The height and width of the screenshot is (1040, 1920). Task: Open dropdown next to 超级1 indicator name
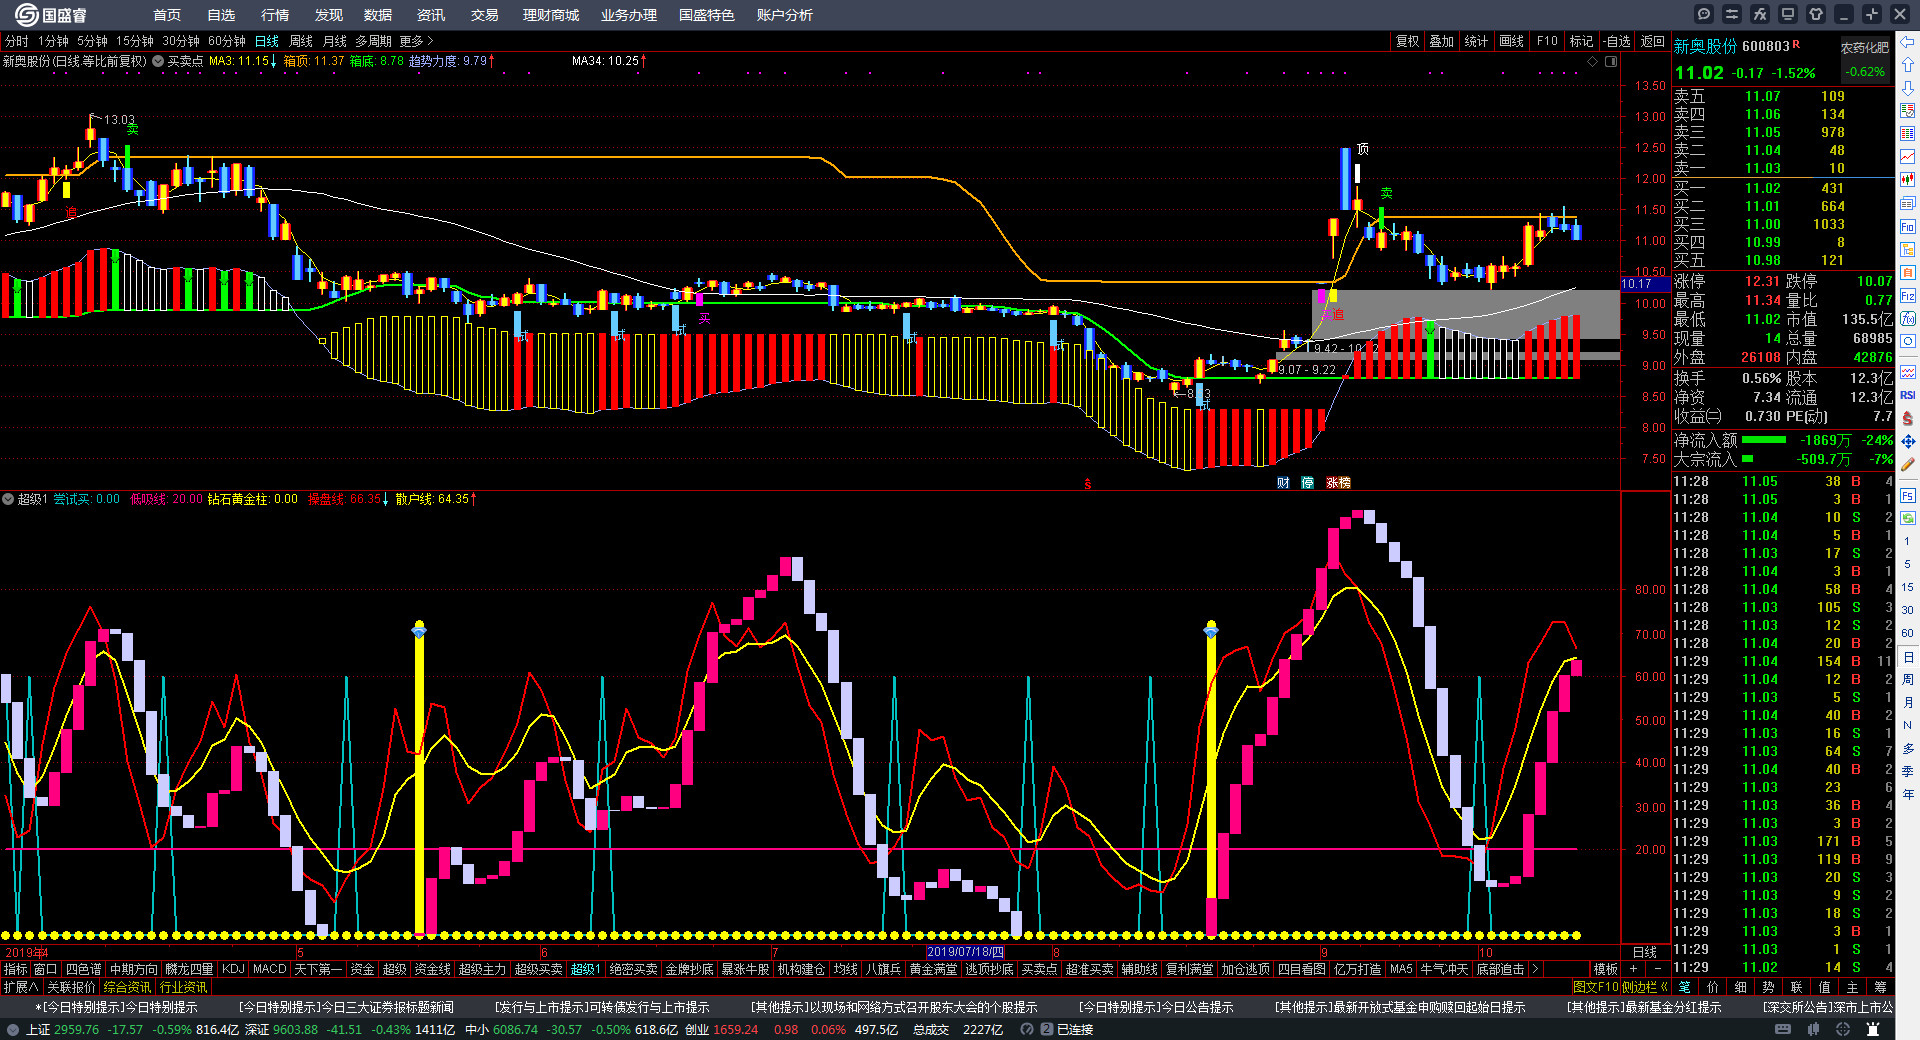point(8,499)
